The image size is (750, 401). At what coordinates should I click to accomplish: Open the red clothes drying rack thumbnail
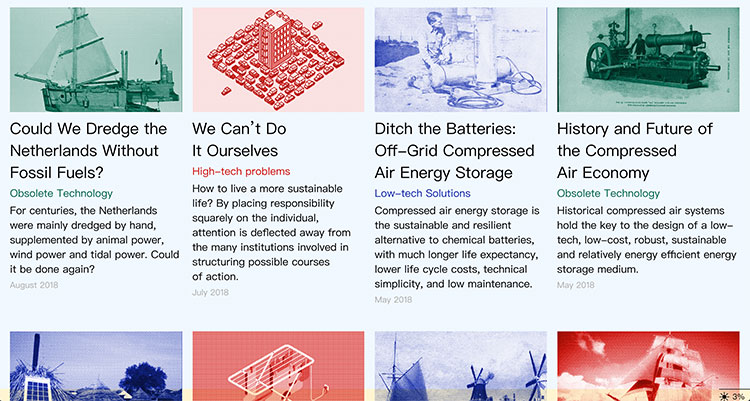278,366
